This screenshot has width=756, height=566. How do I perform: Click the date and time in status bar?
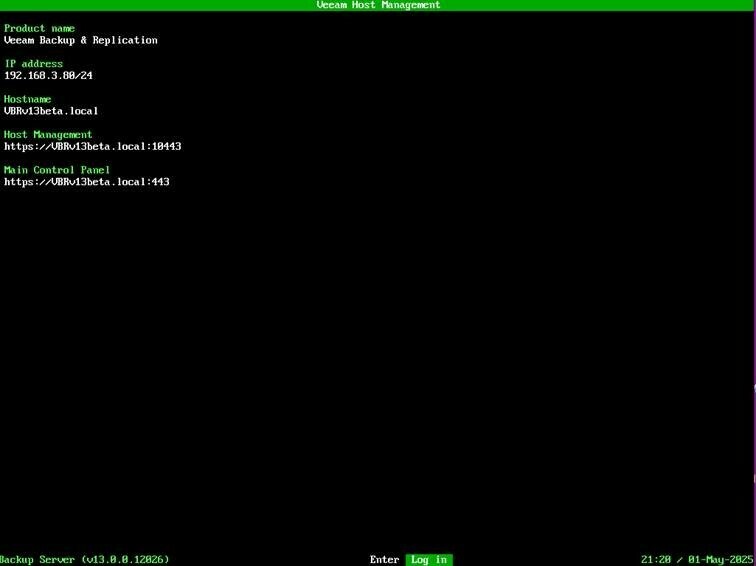[697, 560]
